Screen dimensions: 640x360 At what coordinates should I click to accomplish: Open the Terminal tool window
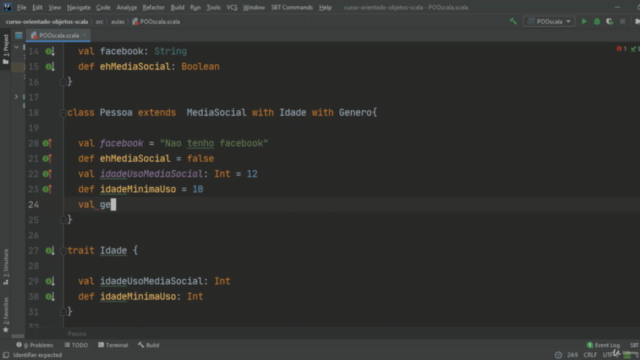(113, 345)
